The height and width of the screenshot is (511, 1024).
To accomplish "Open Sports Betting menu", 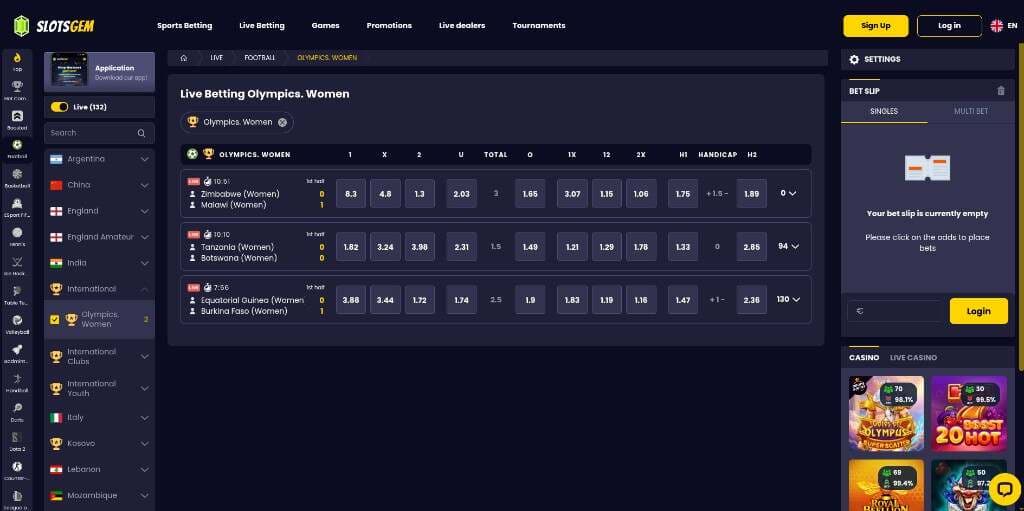I will 184,25.
